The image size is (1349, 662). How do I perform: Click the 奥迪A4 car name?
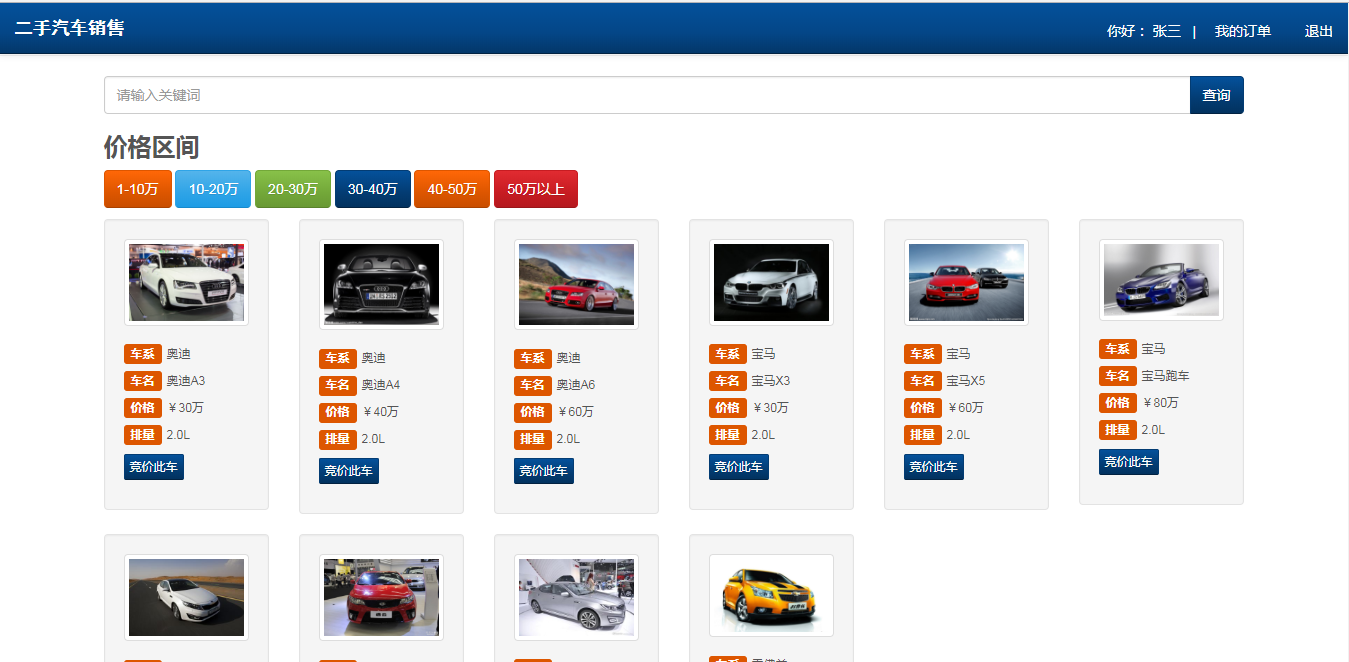381,385
